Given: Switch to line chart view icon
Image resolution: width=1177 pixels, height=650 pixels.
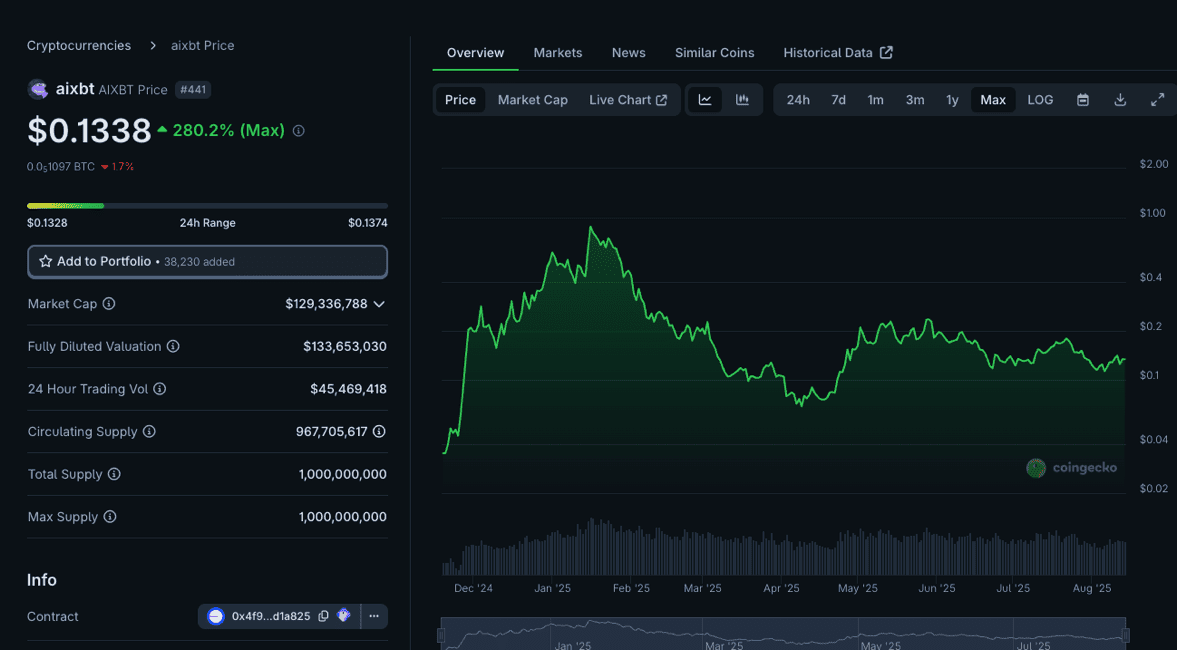Looking at the screenshot, I should 705,100.
